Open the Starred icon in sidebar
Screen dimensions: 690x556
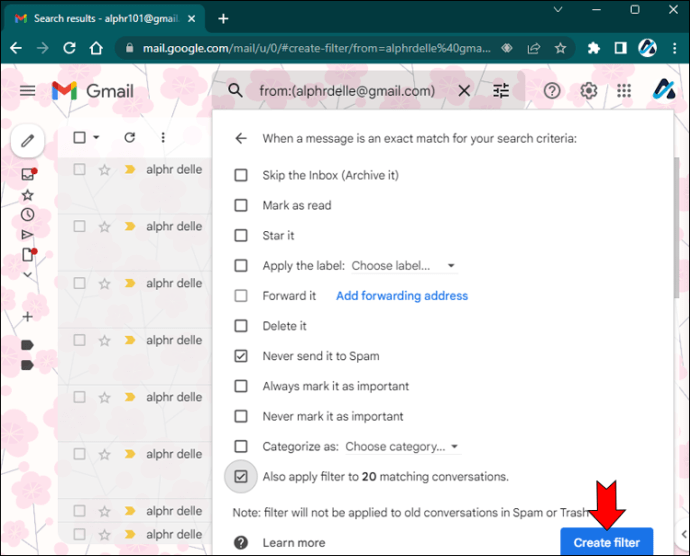point(28,195)
